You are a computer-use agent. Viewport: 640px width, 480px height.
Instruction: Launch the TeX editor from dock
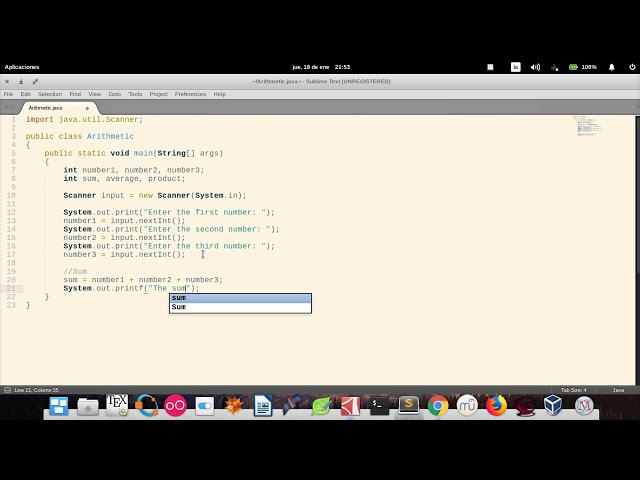(117, 405)
